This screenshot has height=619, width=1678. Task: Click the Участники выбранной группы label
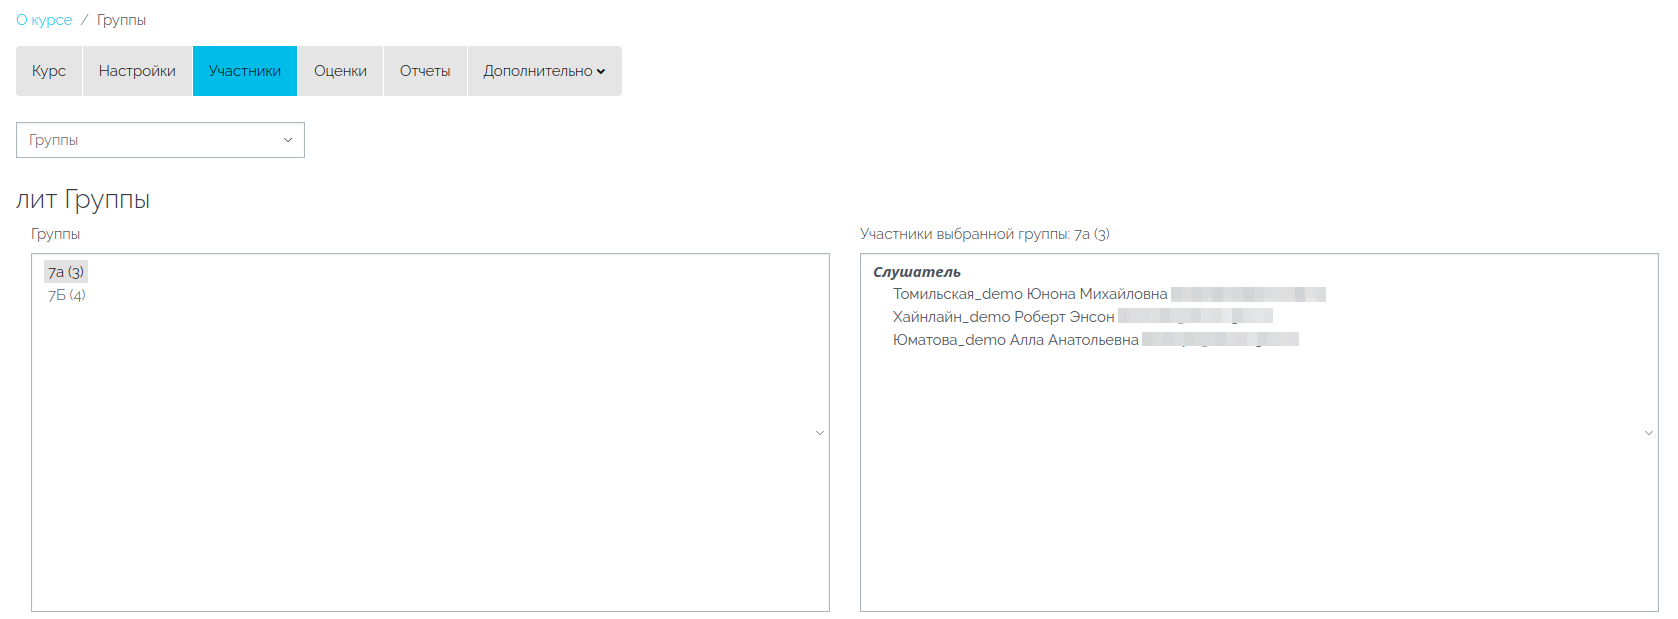tap(985, 234)
